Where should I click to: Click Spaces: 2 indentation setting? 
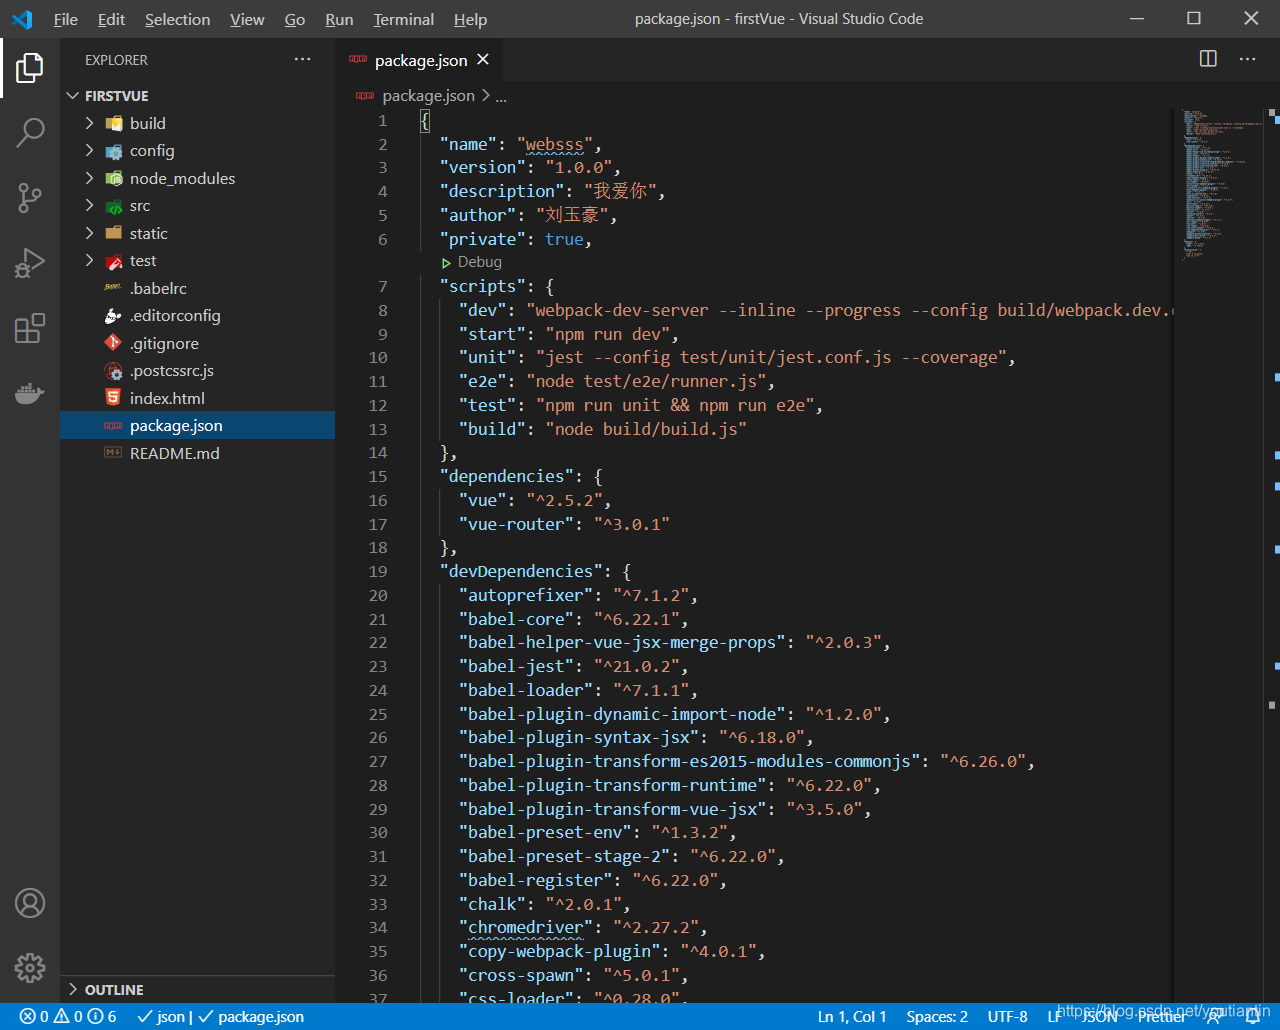[x=937, y=1017]
